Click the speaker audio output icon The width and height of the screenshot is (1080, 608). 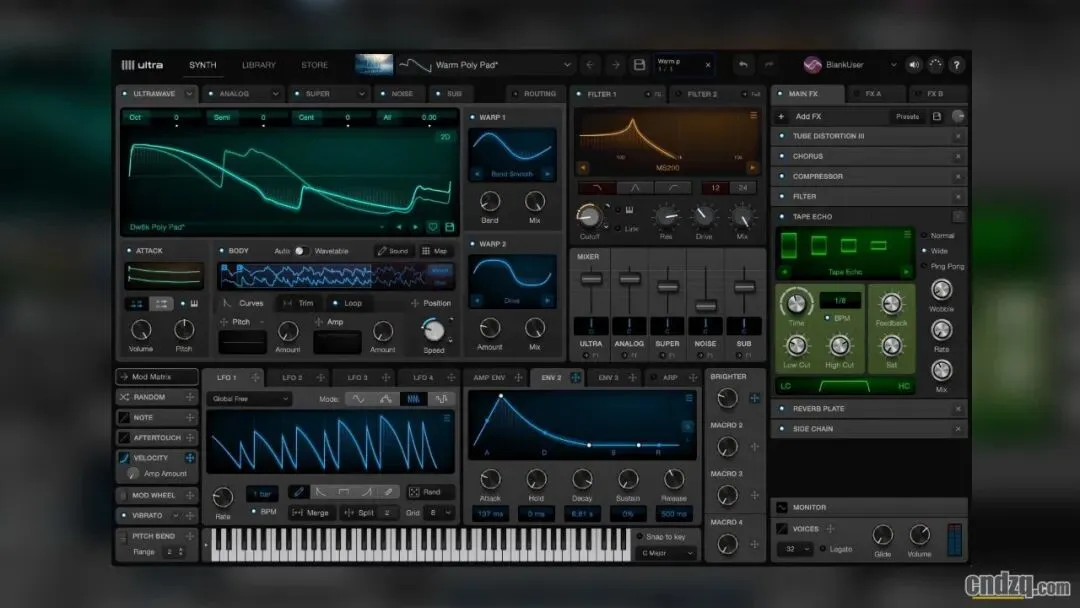click(914, 65)
